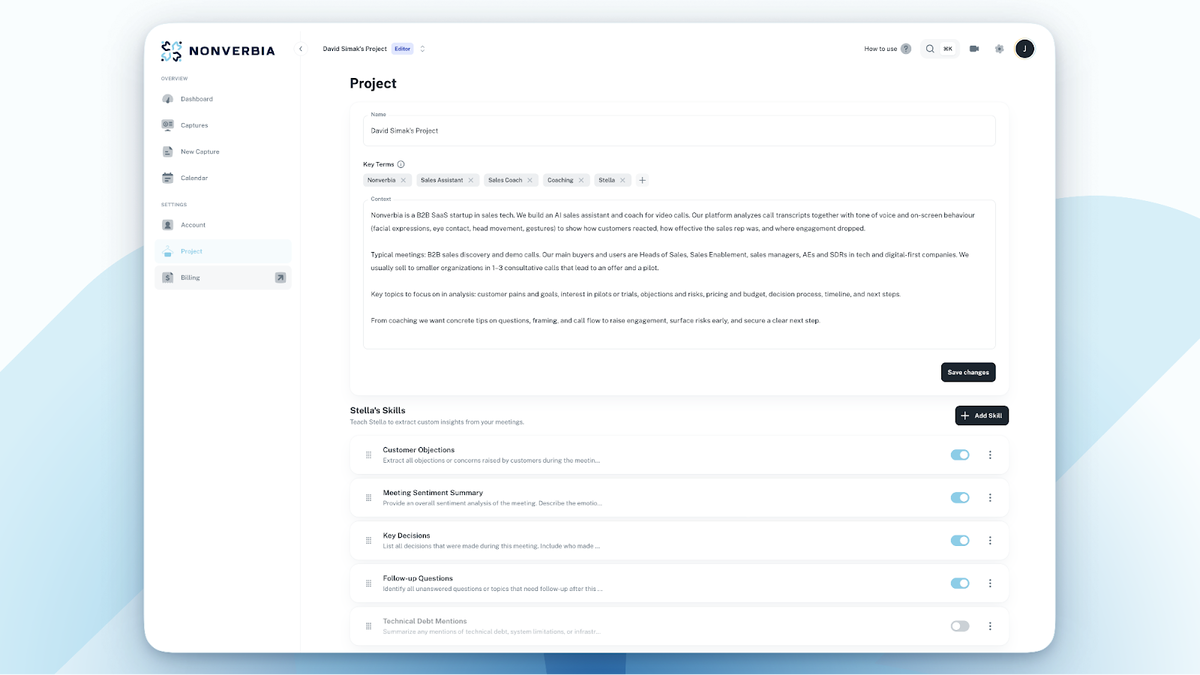
Task: Click the Nonverbia logo
Action: point(216,48)
